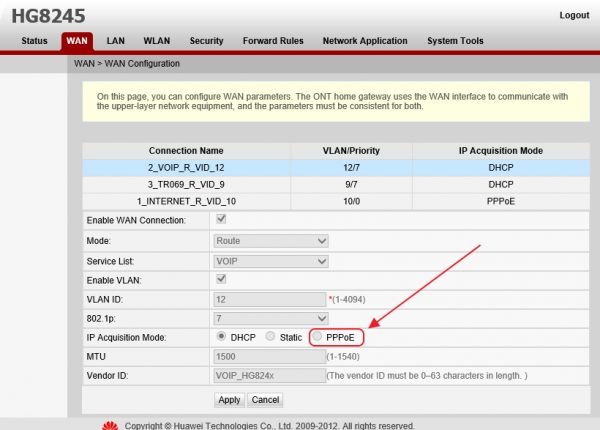Click the DHCP cell in the 3_TR069_R_VID_9 row

click(501, 184)
